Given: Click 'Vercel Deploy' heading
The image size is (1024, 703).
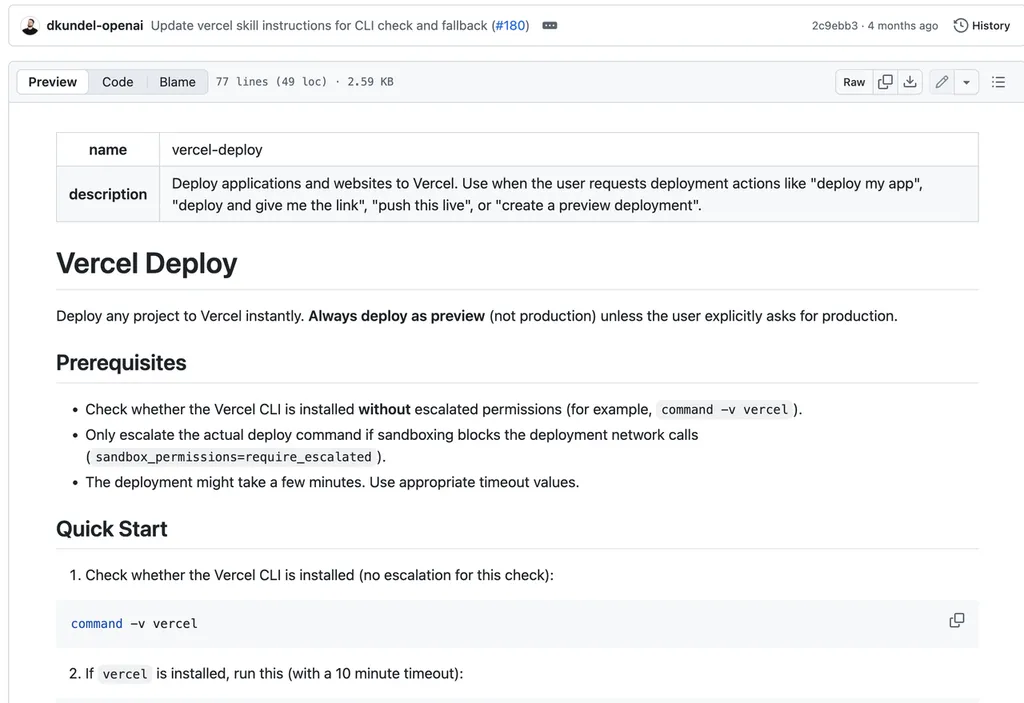Looking at the screenshot, I should (147, 264).
